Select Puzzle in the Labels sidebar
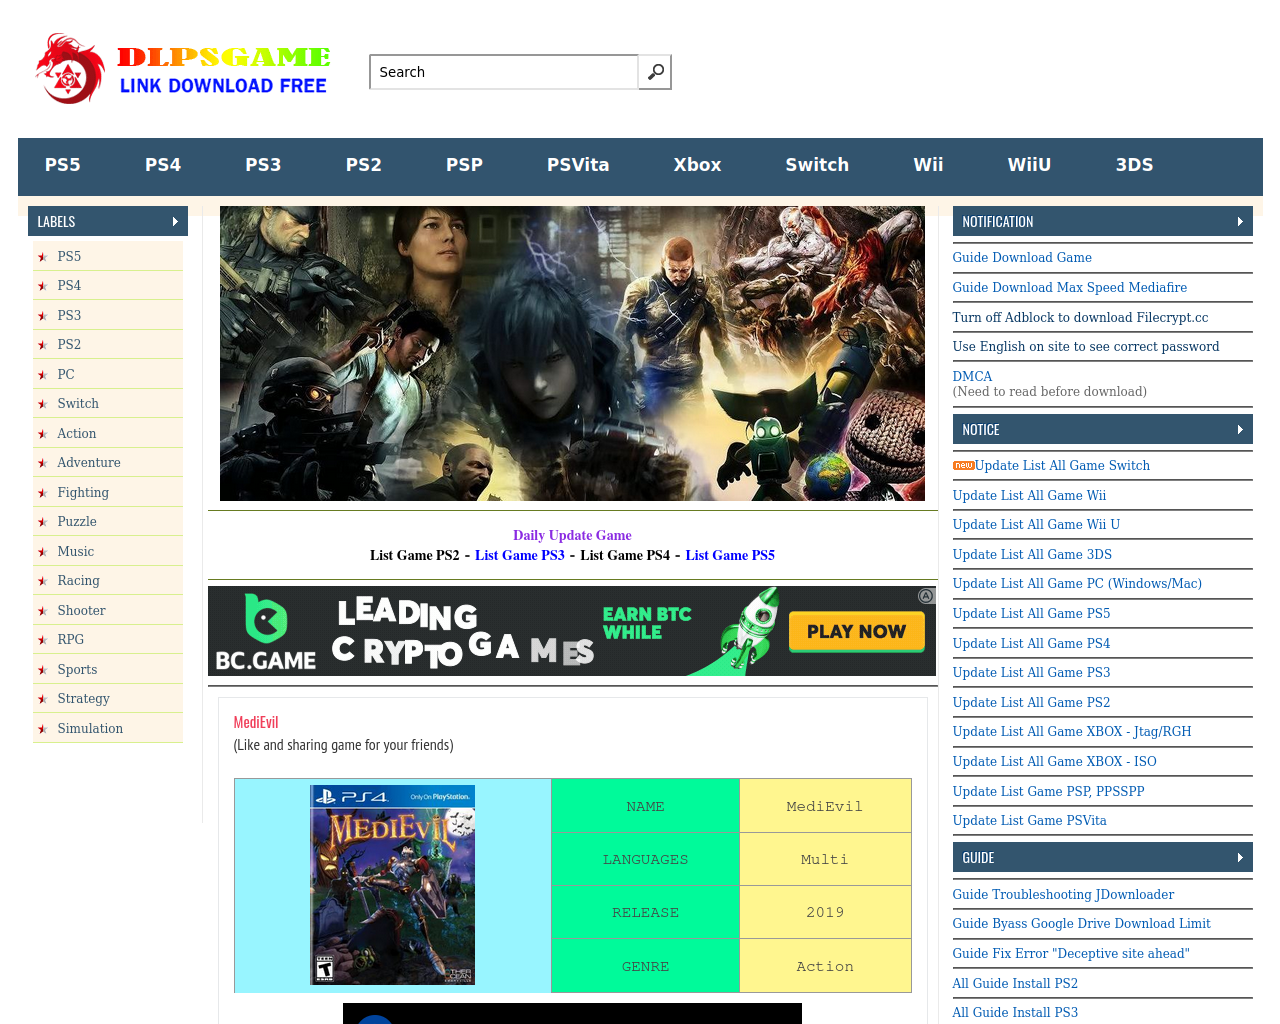 [77, 522]
